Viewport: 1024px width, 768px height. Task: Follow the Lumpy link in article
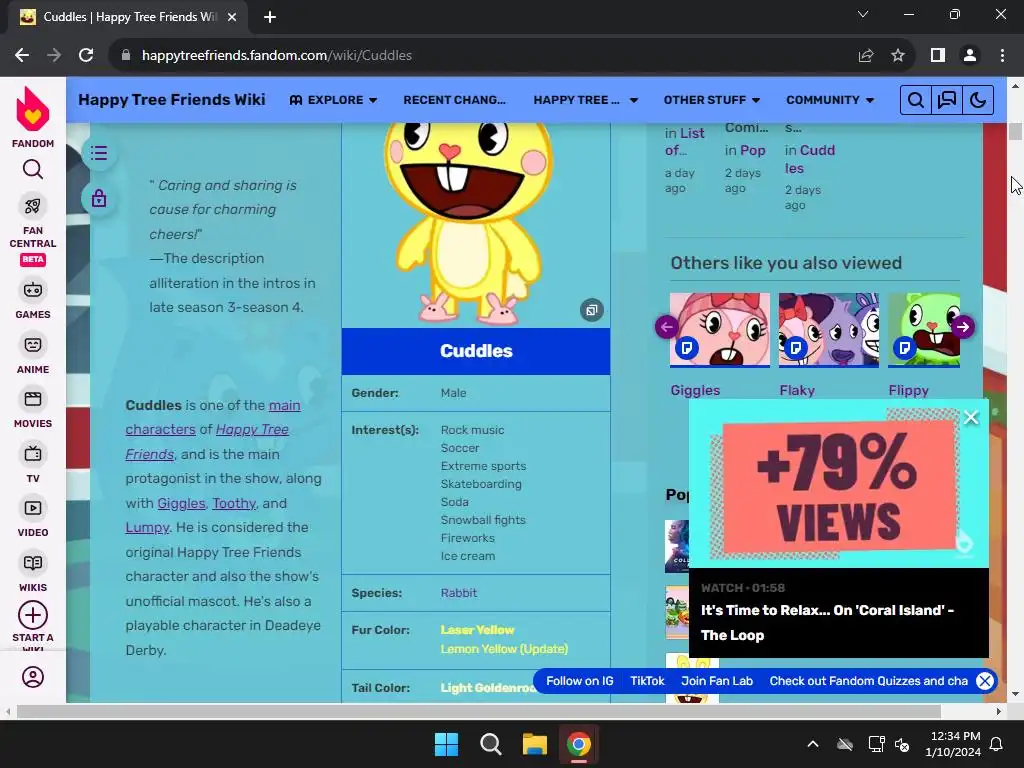click(x=147, y=528)
